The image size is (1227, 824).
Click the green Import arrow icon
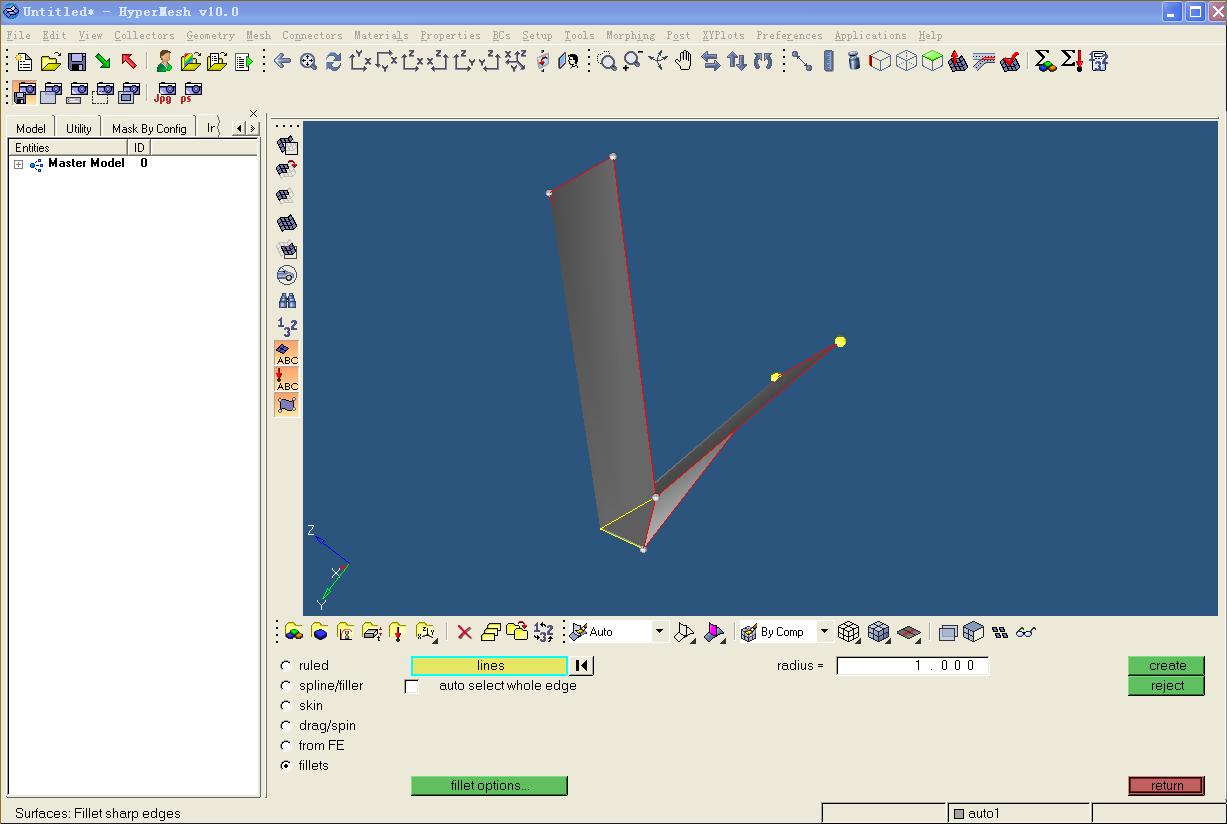point(103,62)
